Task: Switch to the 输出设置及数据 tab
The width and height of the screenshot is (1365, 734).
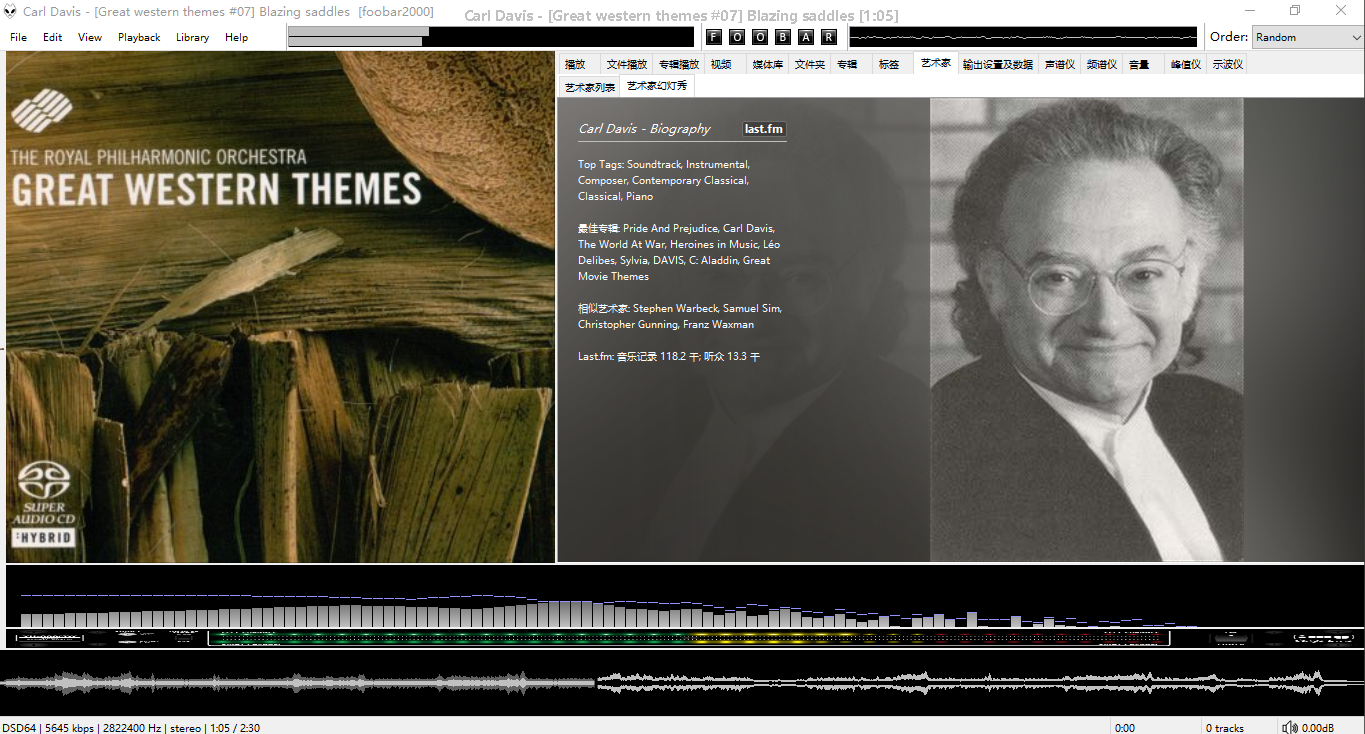Action: [997, 64]
